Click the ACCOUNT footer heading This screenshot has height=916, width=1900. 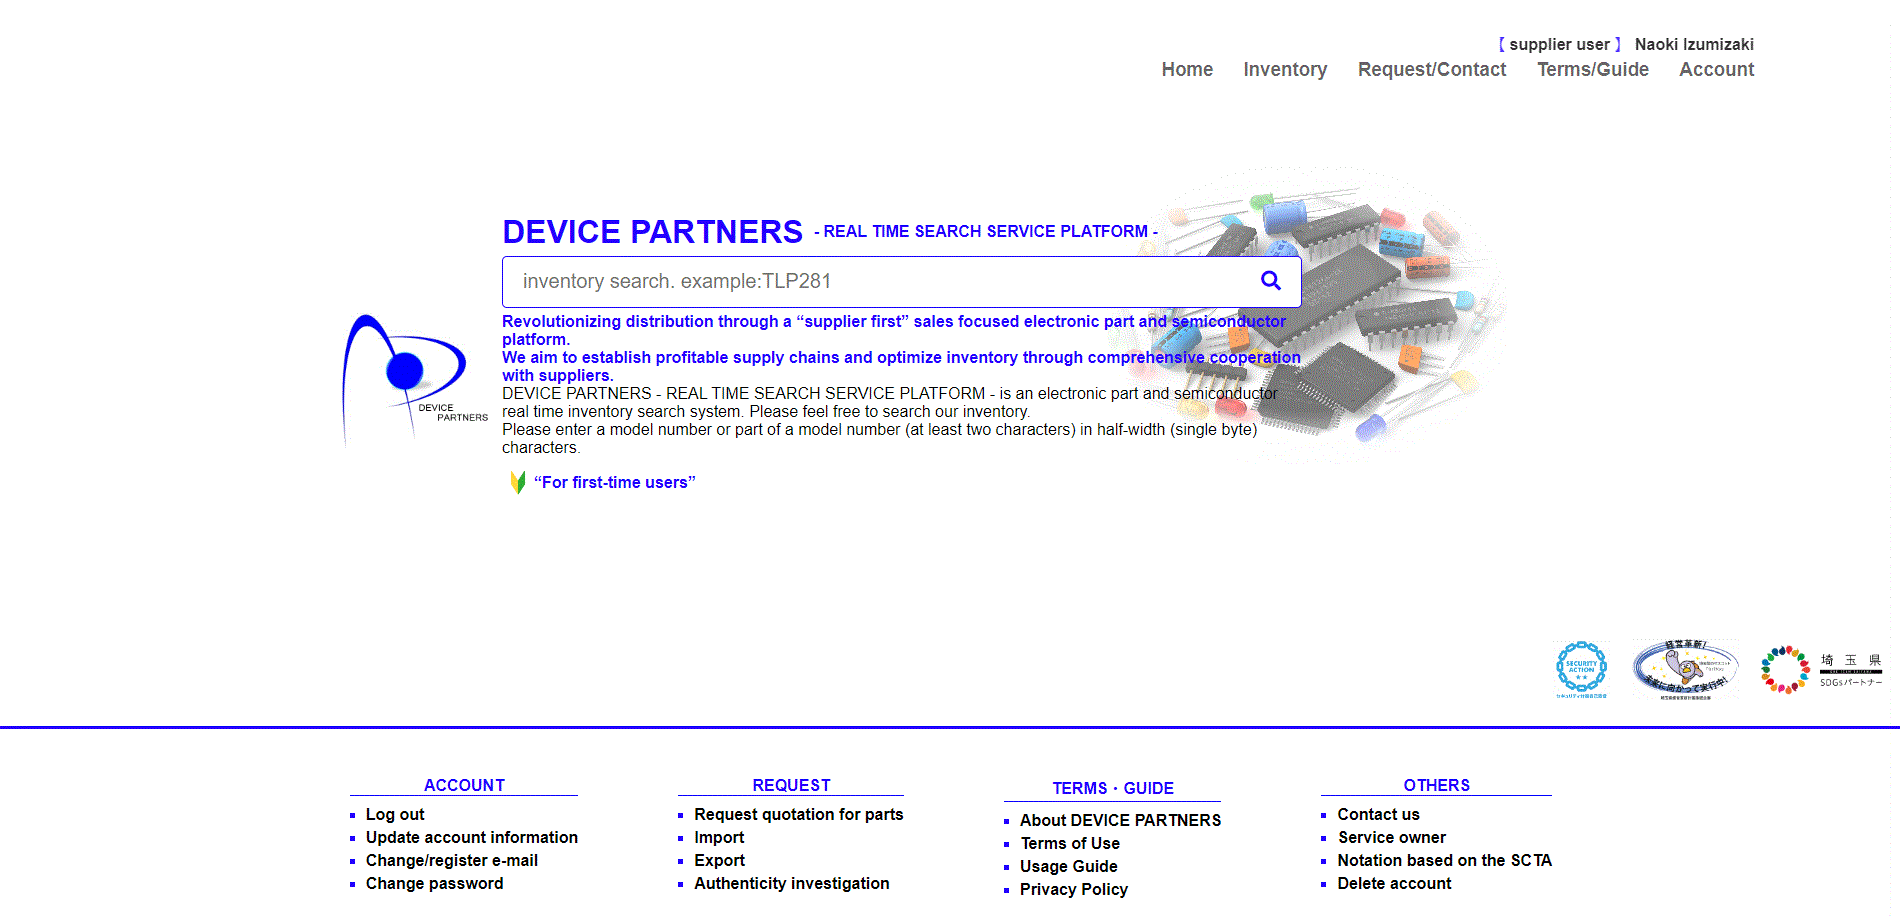(464, 785)
